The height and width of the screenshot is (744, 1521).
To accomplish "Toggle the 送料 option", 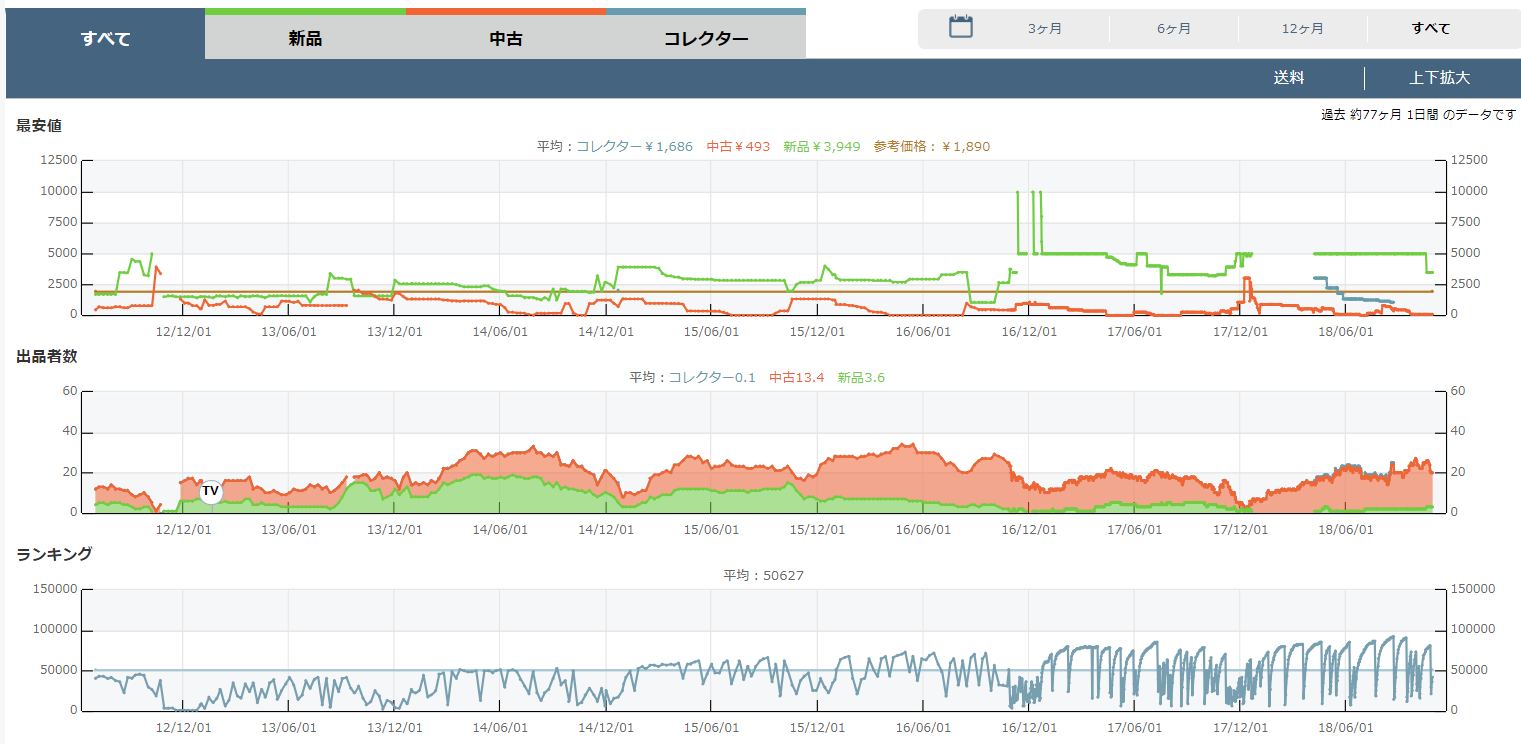I will pyautogui.click(x=1288, y=78).
